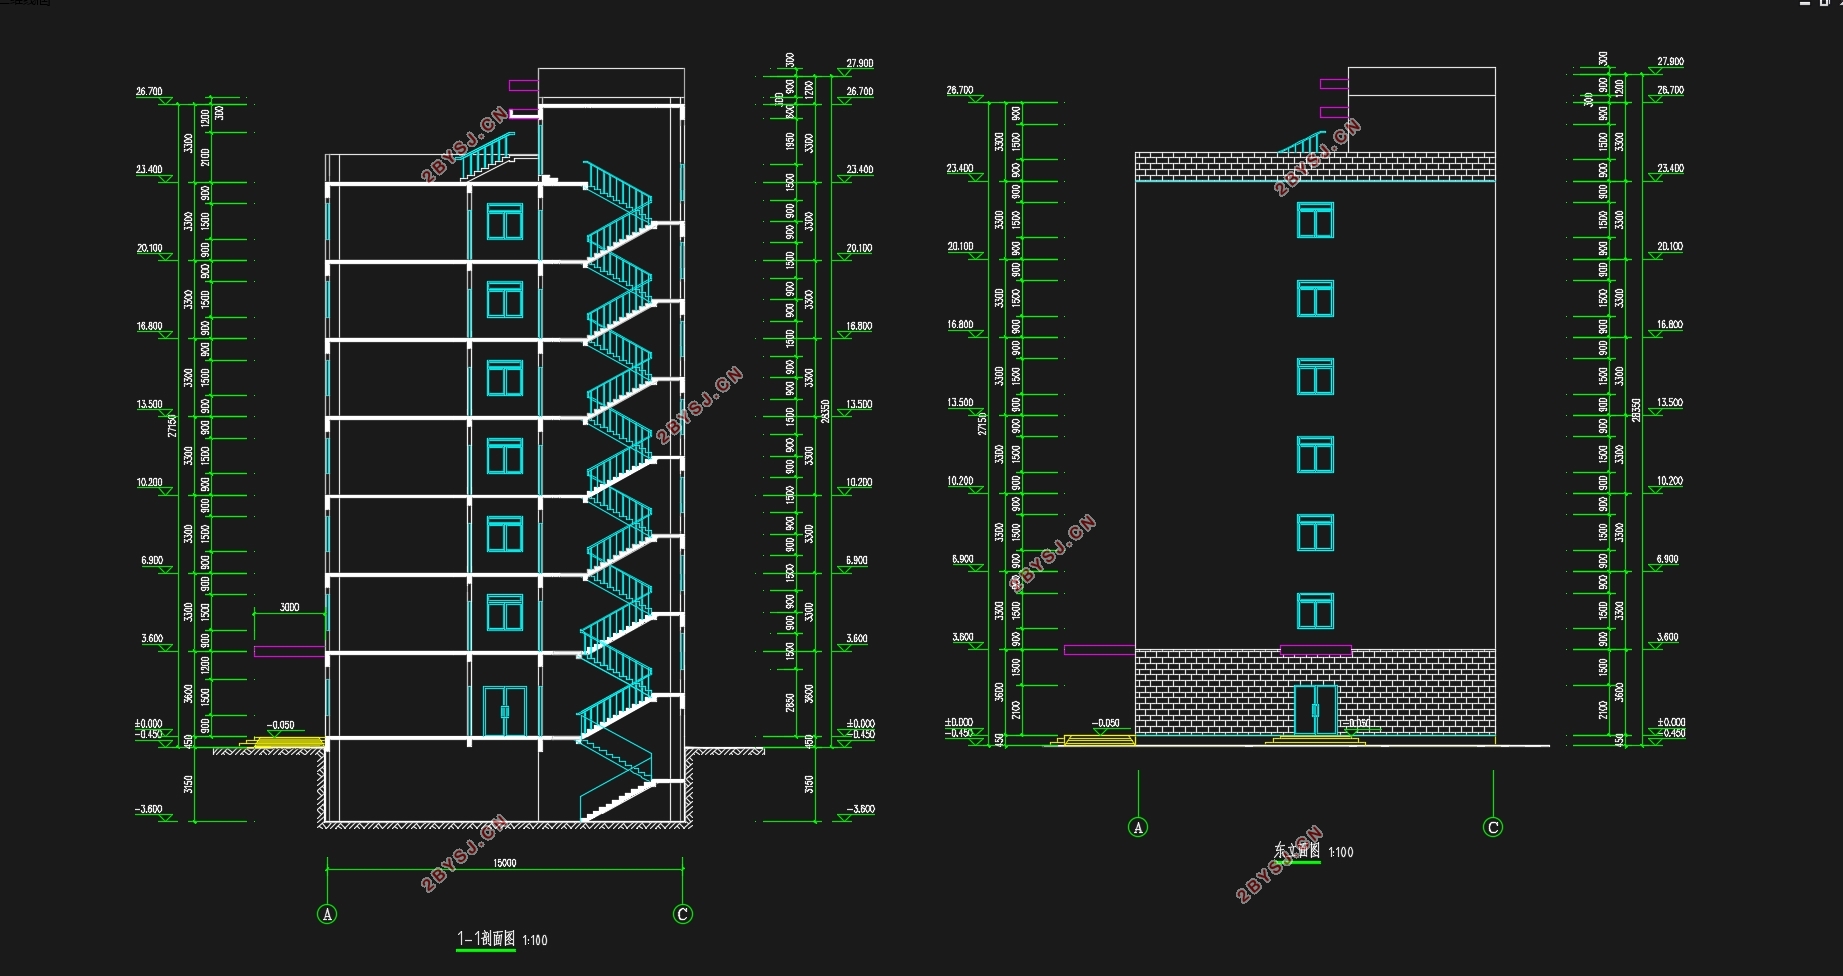Click the 28350 overall dimension right of east elevation
This screenshot has width=1843, height=976.
tap(1636, 410)
